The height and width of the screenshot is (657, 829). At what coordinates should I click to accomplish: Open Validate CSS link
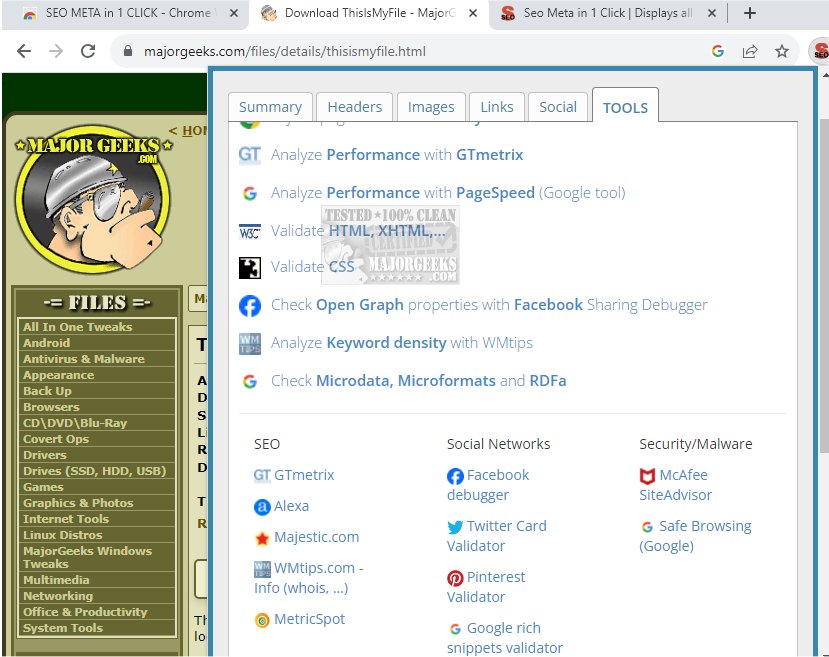point(312,267)
